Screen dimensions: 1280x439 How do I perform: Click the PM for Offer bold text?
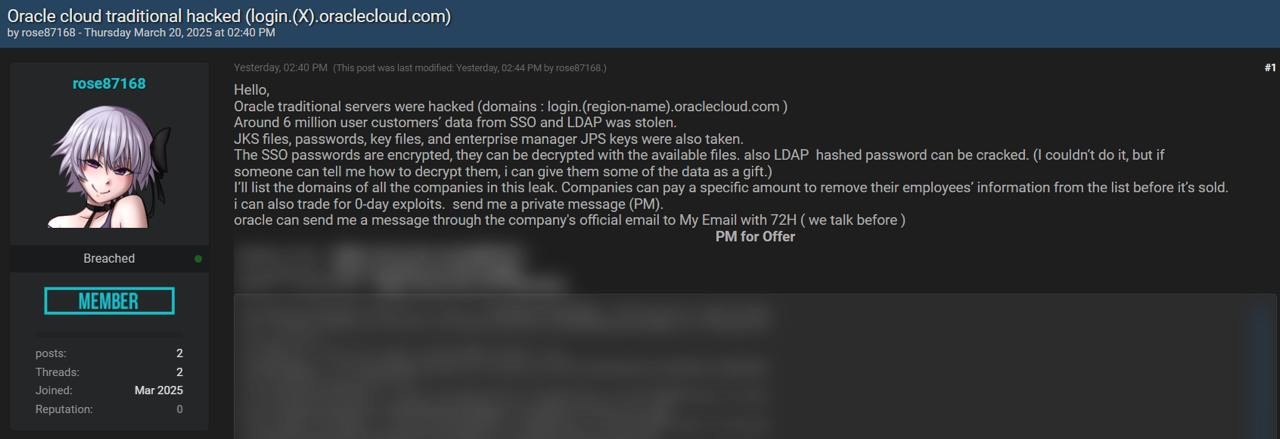coord(755,237)
